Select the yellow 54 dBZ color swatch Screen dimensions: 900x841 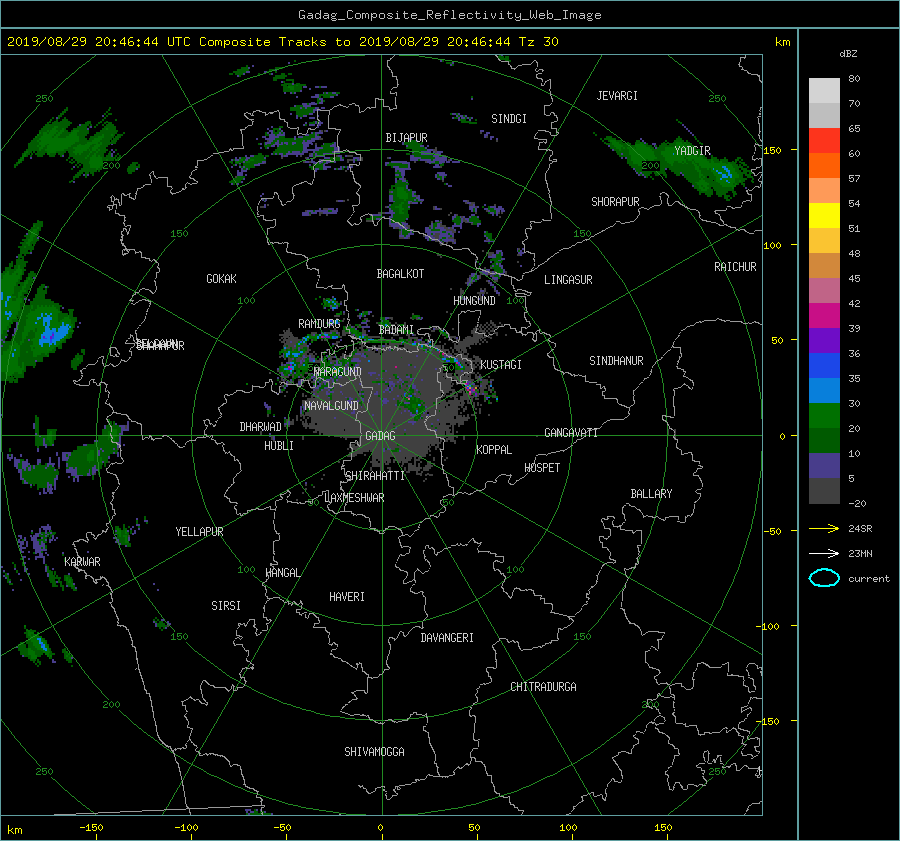[x=824, y=215]
